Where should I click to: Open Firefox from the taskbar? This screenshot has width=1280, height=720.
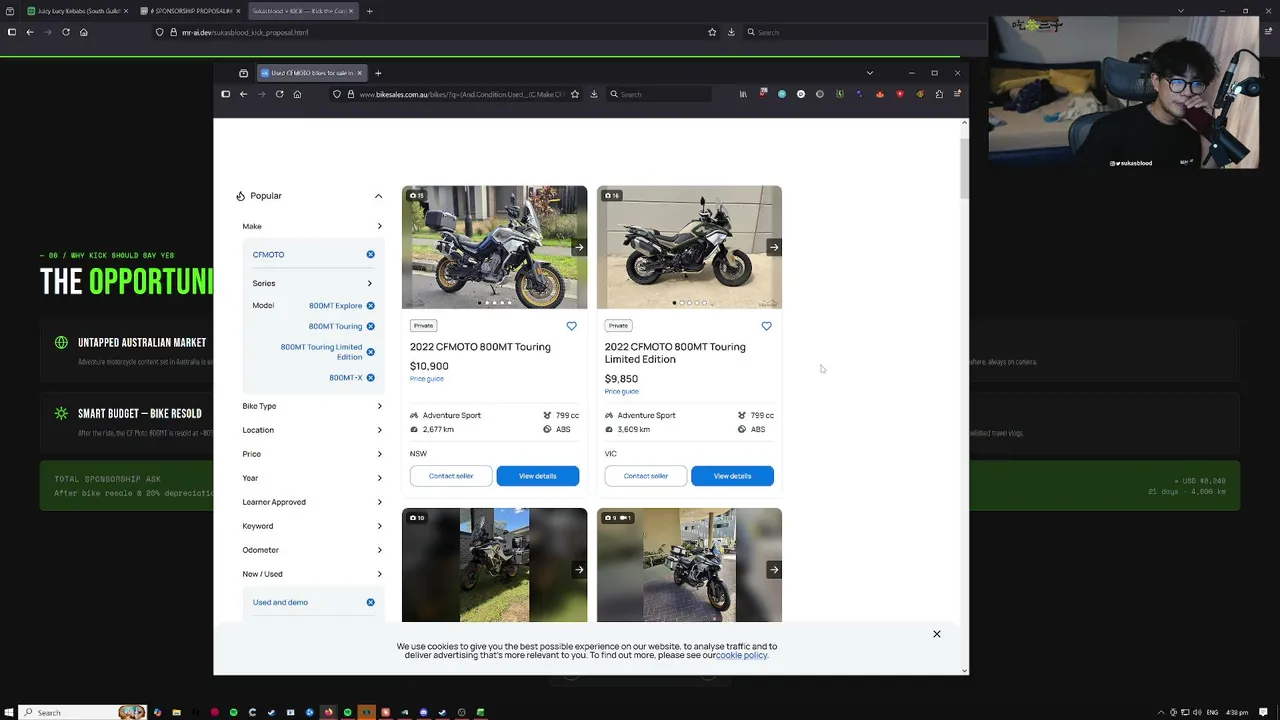pos(328,712)
